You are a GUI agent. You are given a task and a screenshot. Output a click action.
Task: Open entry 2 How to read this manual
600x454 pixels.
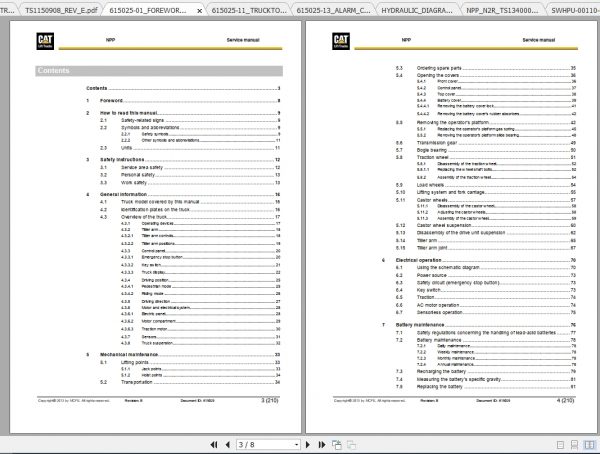pyautogui.click(x=184, y=113)
